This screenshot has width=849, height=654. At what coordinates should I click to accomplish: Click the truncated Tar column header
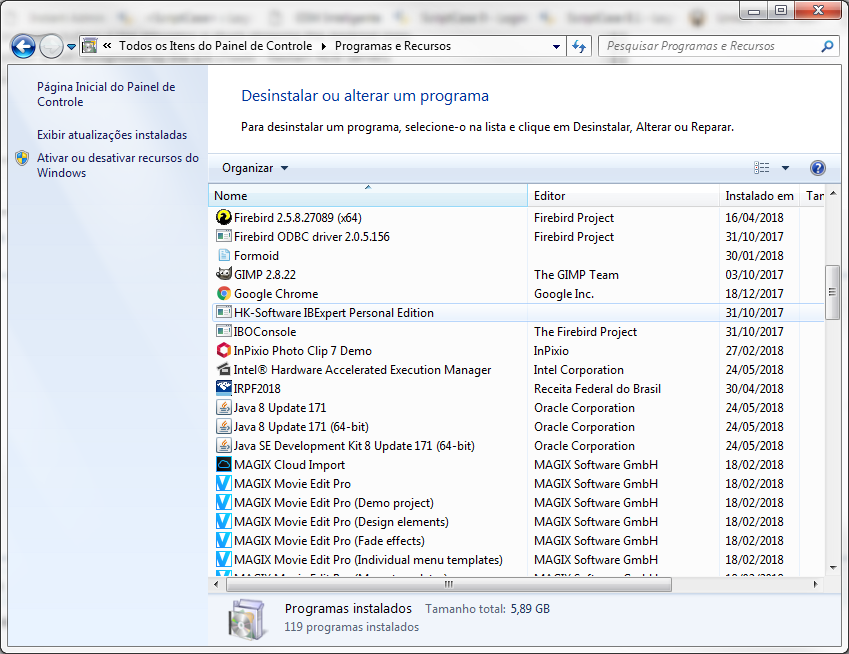pyautogui.click(x=814, y=195)
